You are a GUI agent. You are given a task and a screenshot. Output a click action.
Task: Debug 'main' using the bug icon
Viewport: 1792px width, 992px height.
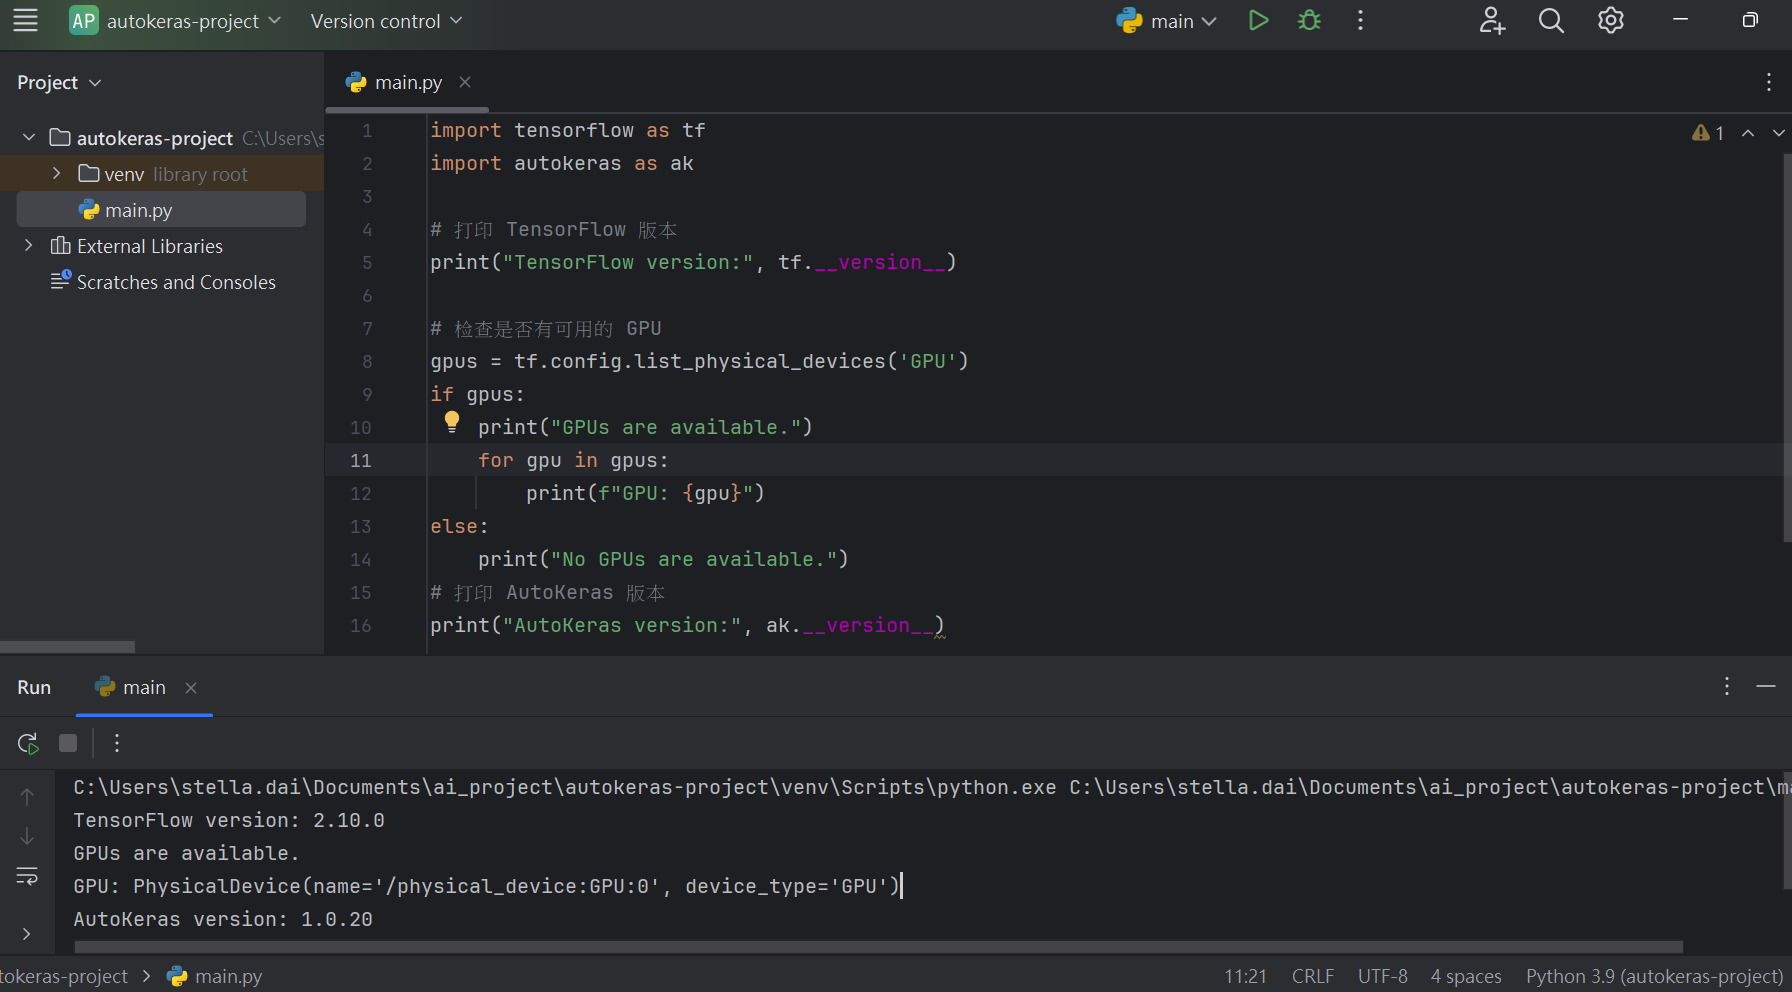(1309, 21)
